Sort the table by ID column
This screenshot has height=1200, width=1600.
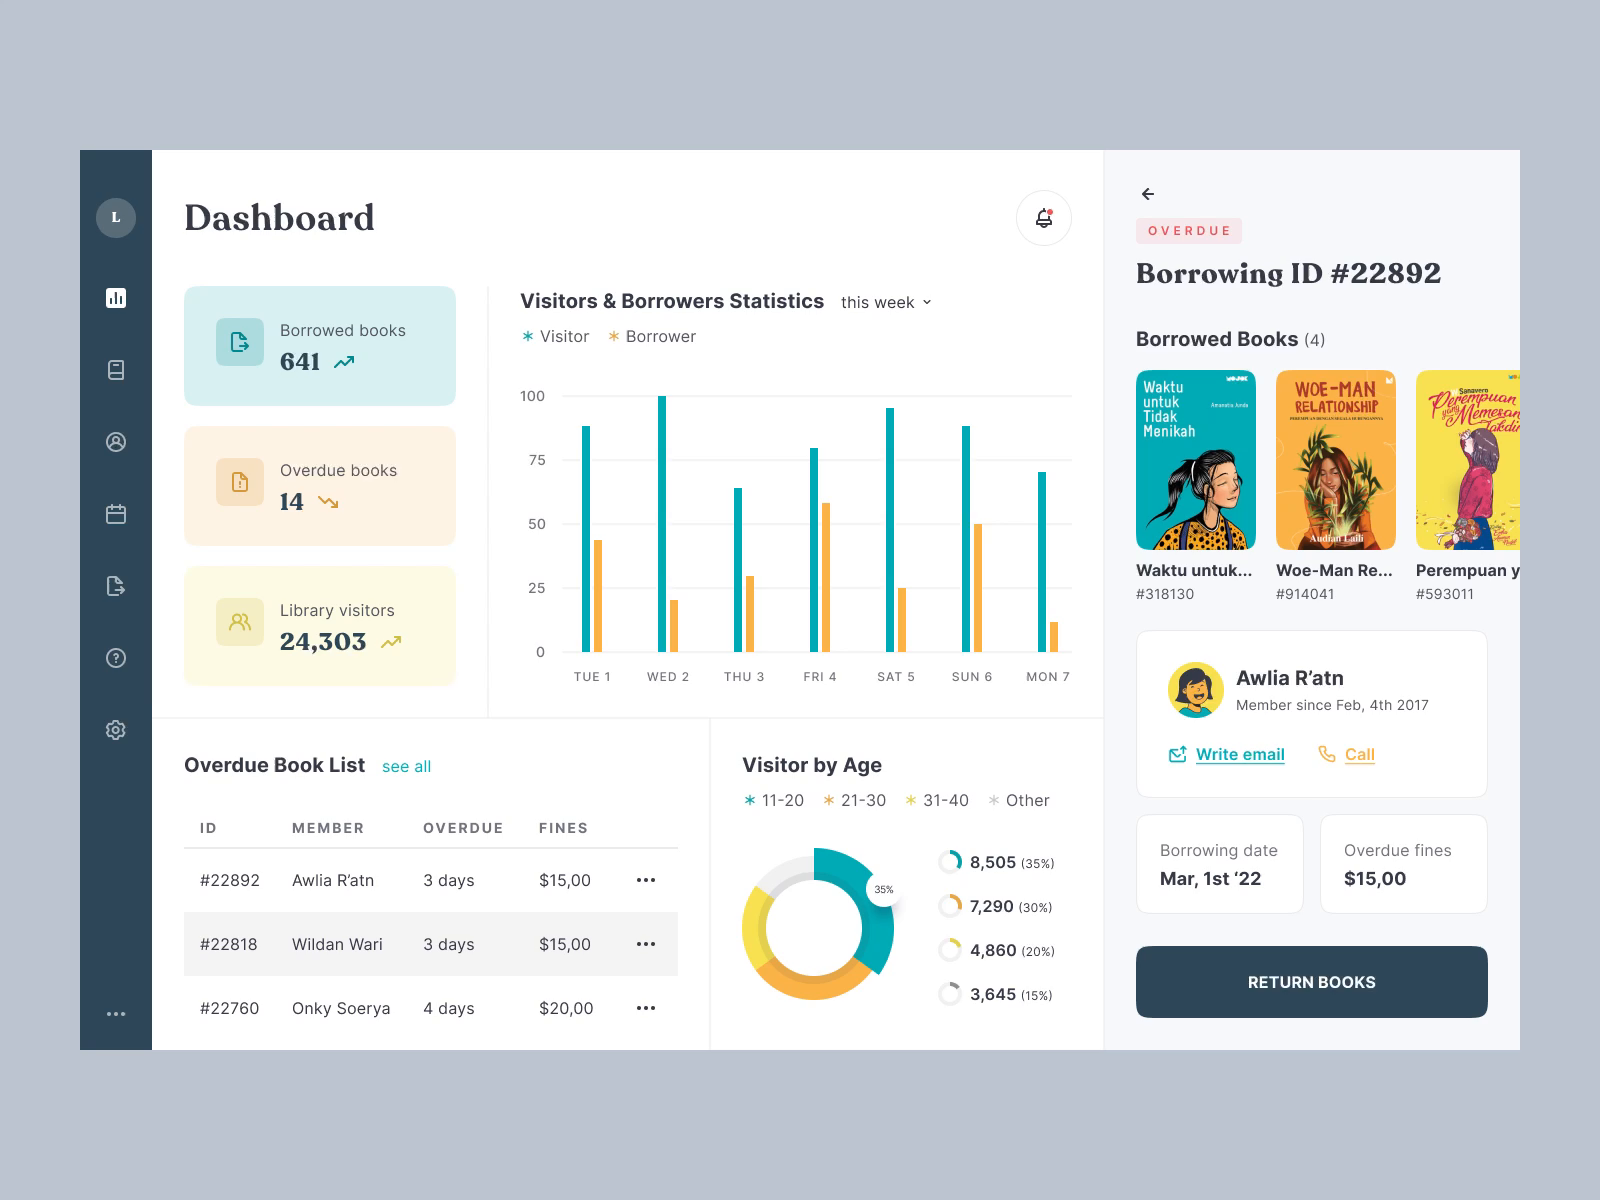(208, 828)
